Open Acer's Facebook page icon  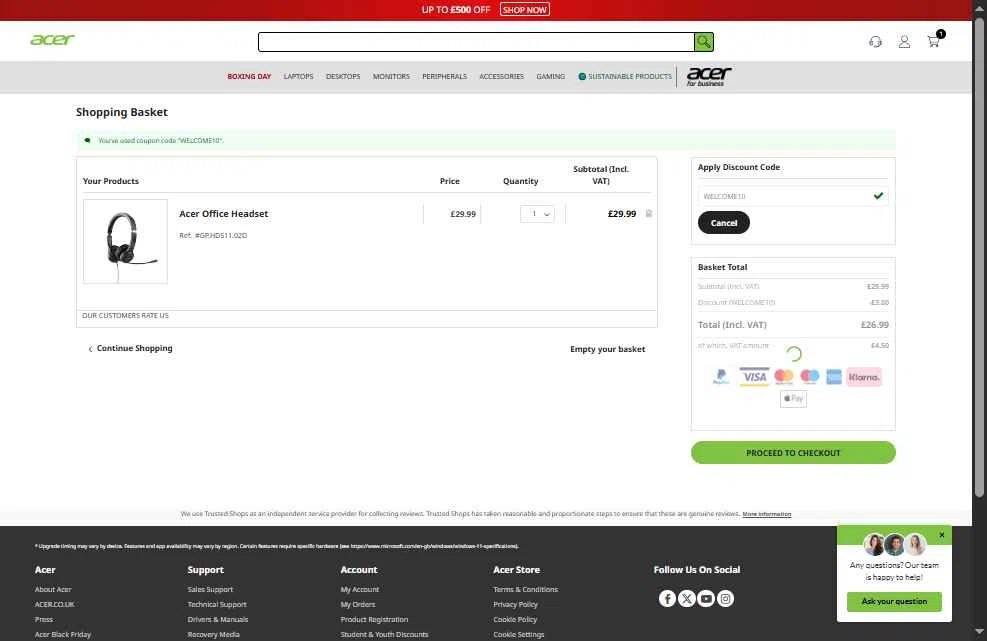[667, 598]
